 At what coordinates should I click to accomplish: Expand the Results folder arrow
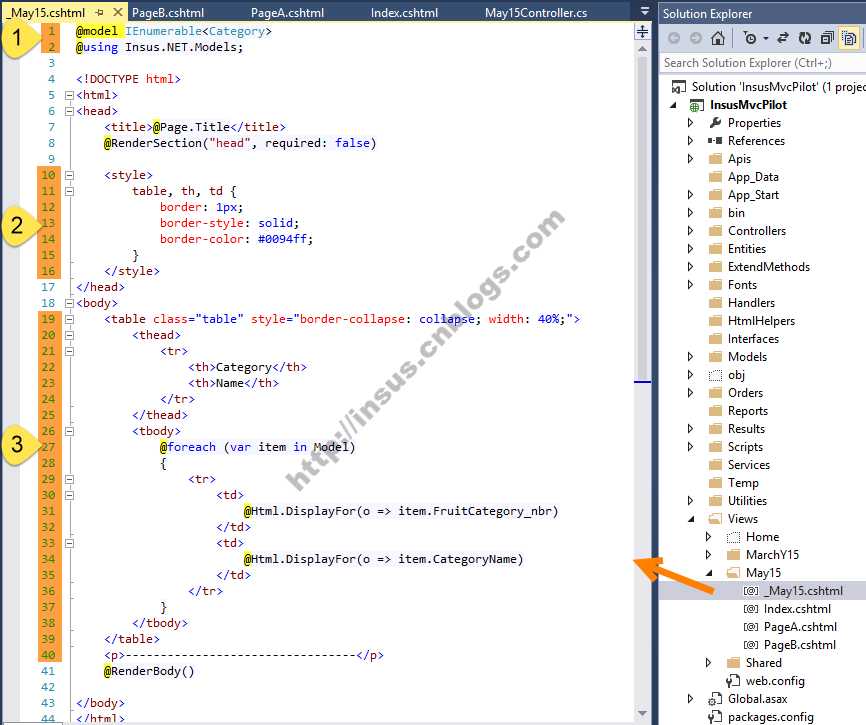[x=690, y=428]
